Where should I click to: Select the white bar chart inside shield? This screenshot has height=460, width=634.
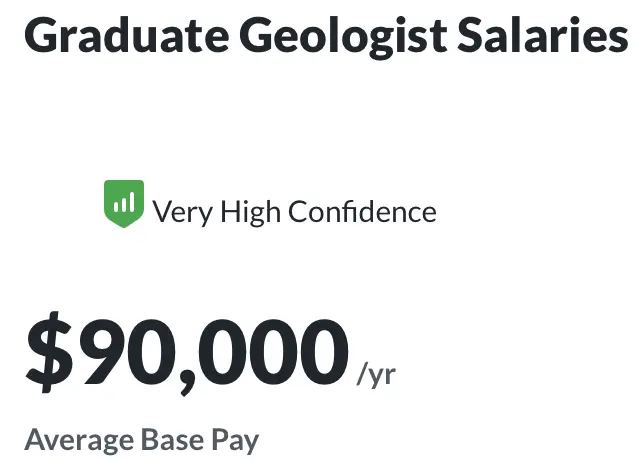[x=124, y=202]
